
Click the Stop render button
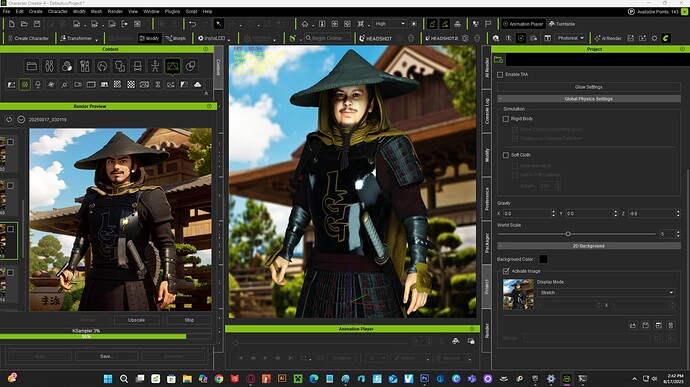tap(189, 320)
